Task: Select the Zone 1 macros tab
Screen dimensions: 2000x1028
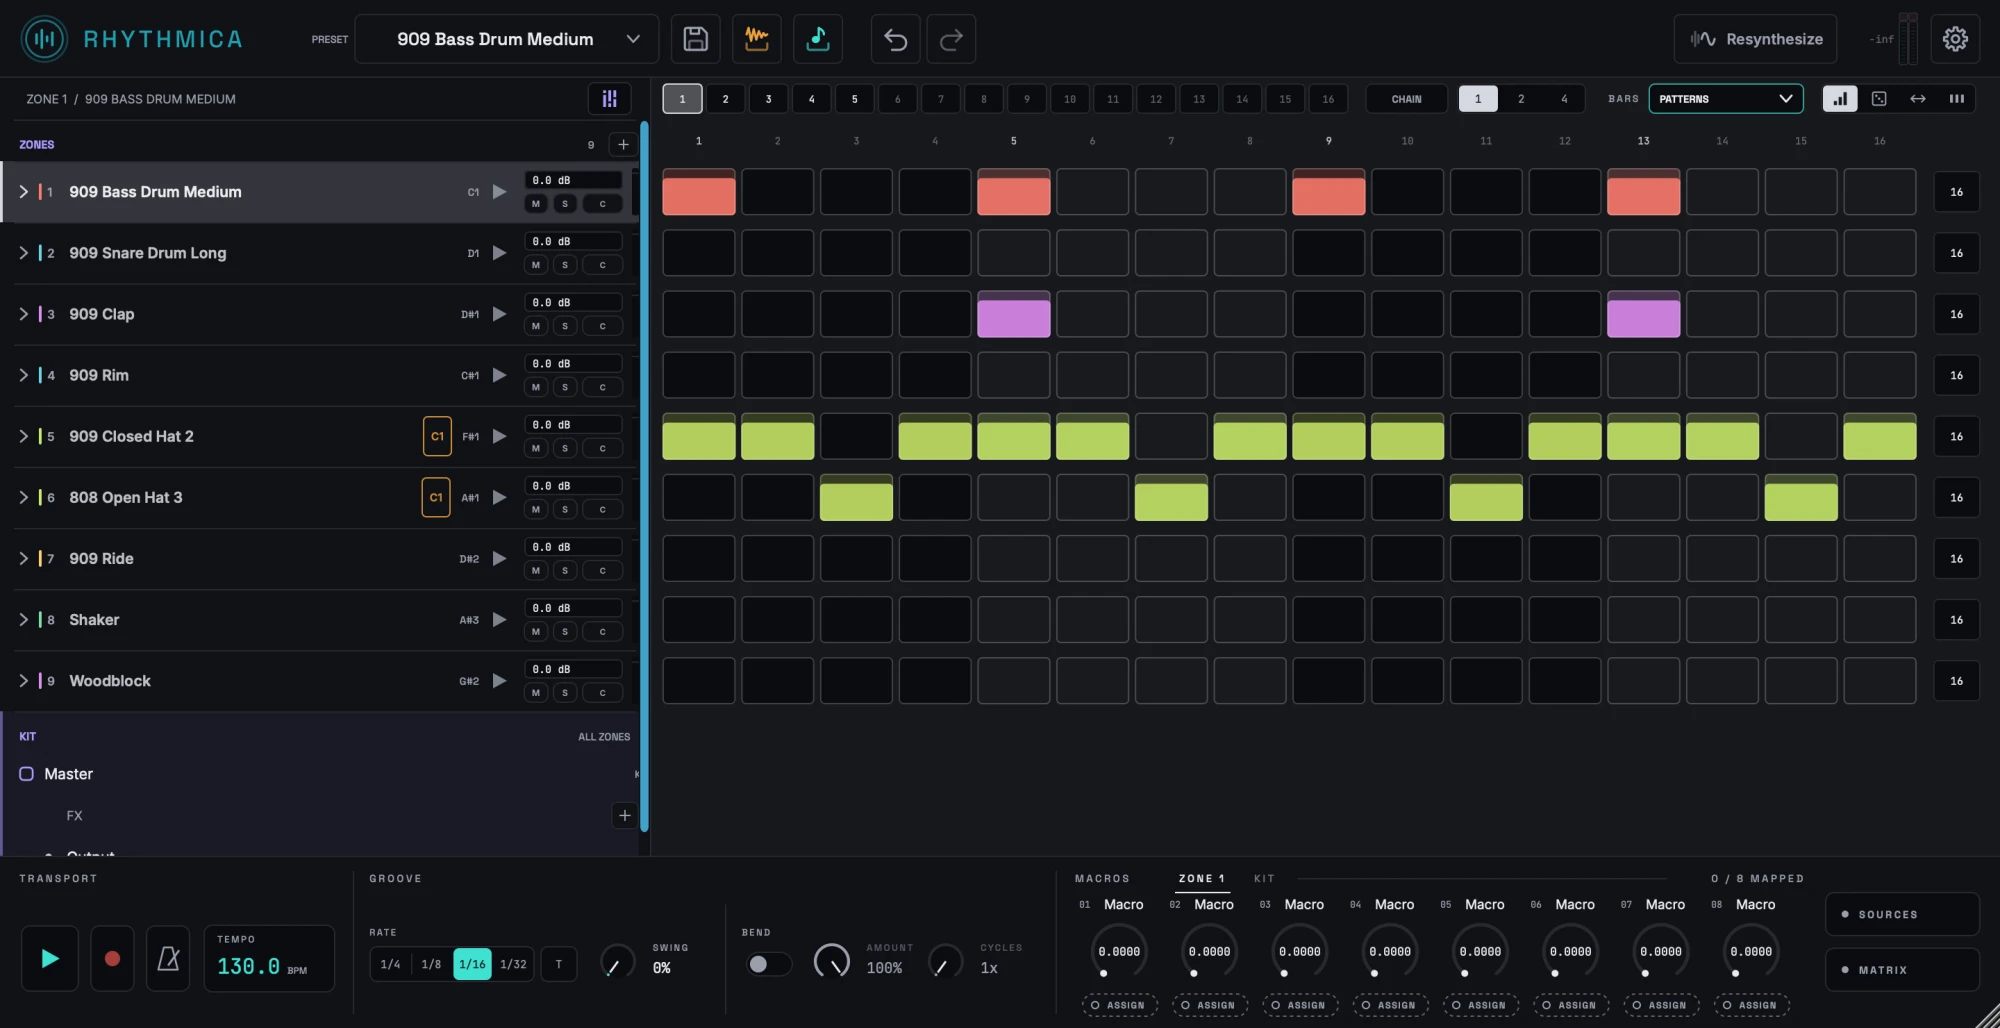Action: point(1201,879)
